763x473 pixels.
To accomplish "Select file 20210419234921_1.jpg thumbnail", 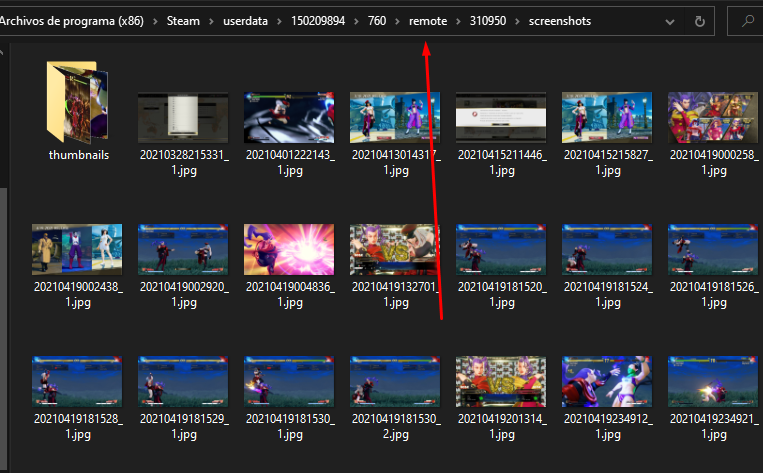I will coord(713,381).
